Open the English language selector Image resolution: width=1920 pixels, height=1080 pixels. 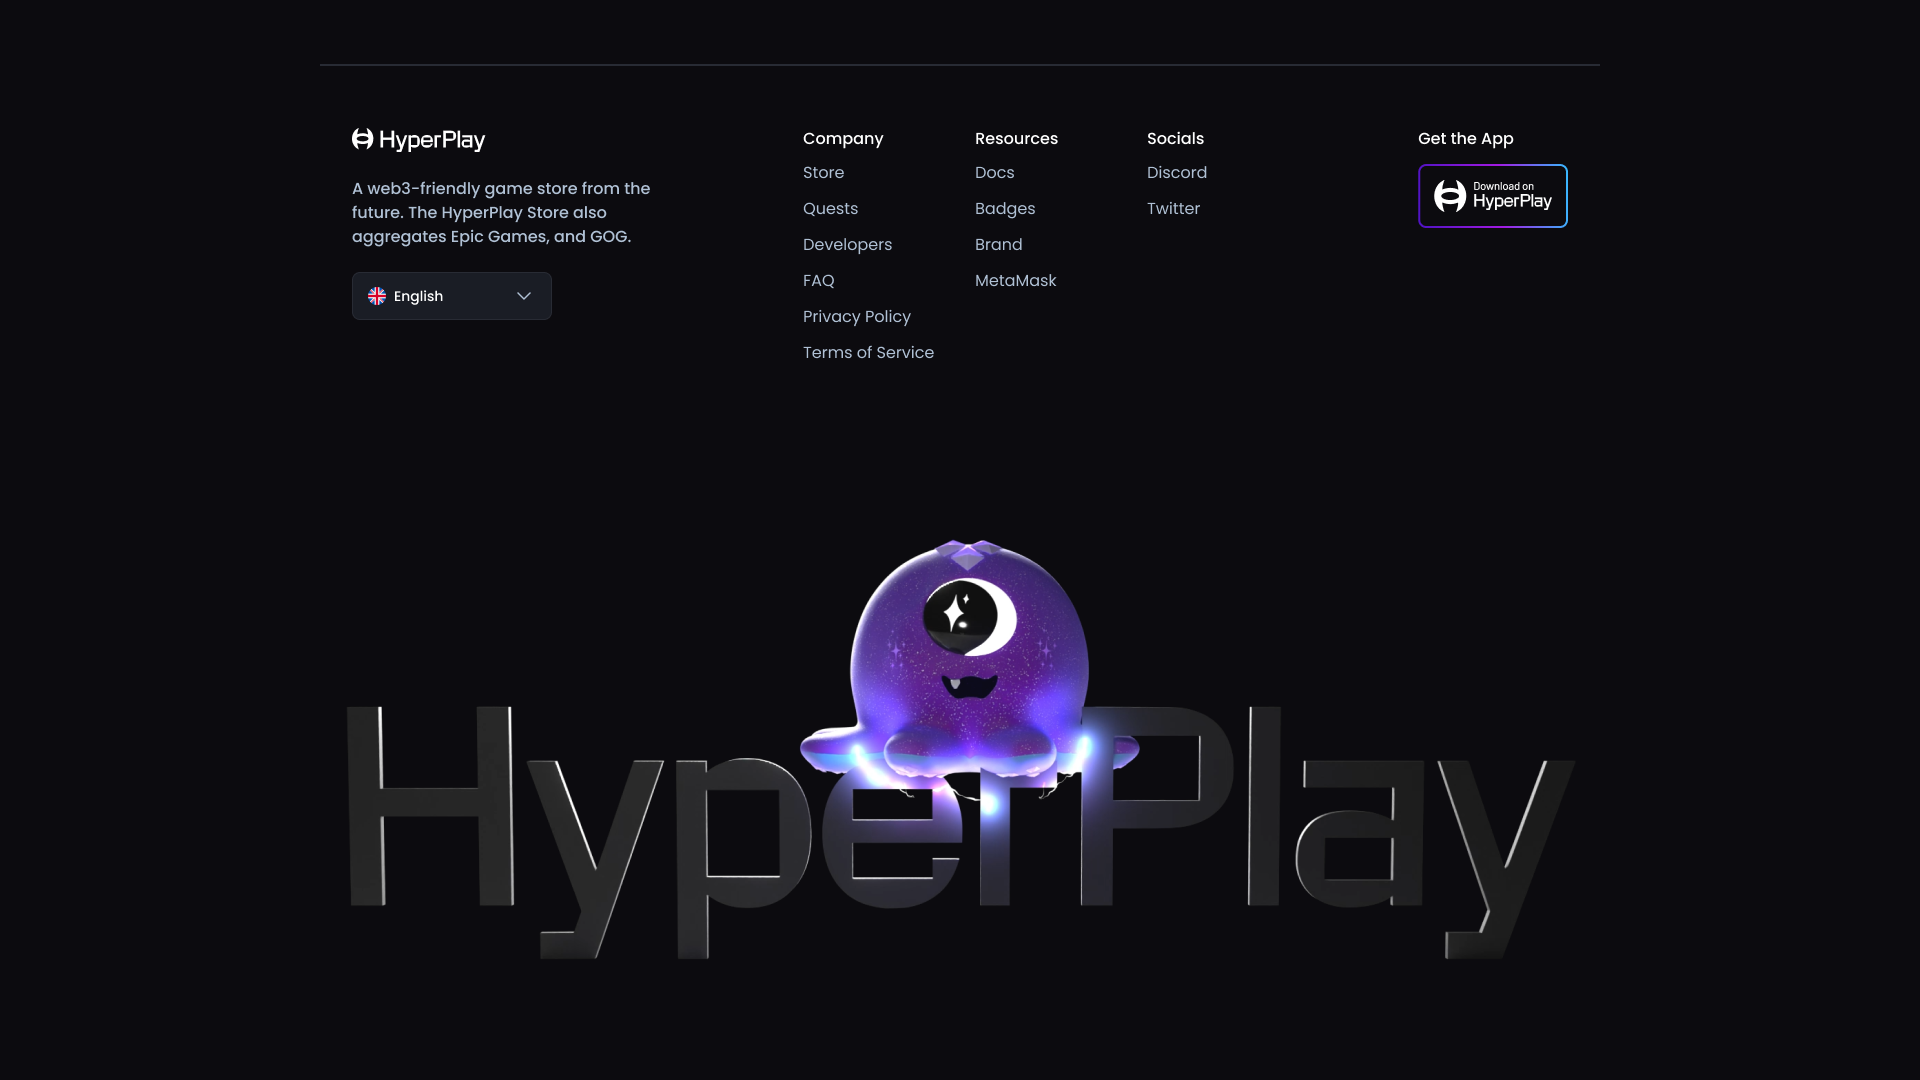[451, 296]
